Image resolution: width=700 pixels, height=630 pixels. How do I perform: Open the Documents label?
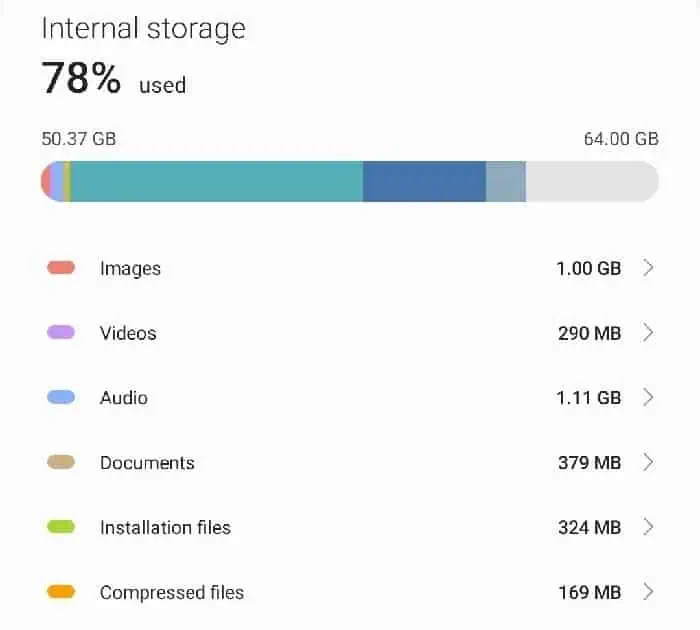click(147, 462)
